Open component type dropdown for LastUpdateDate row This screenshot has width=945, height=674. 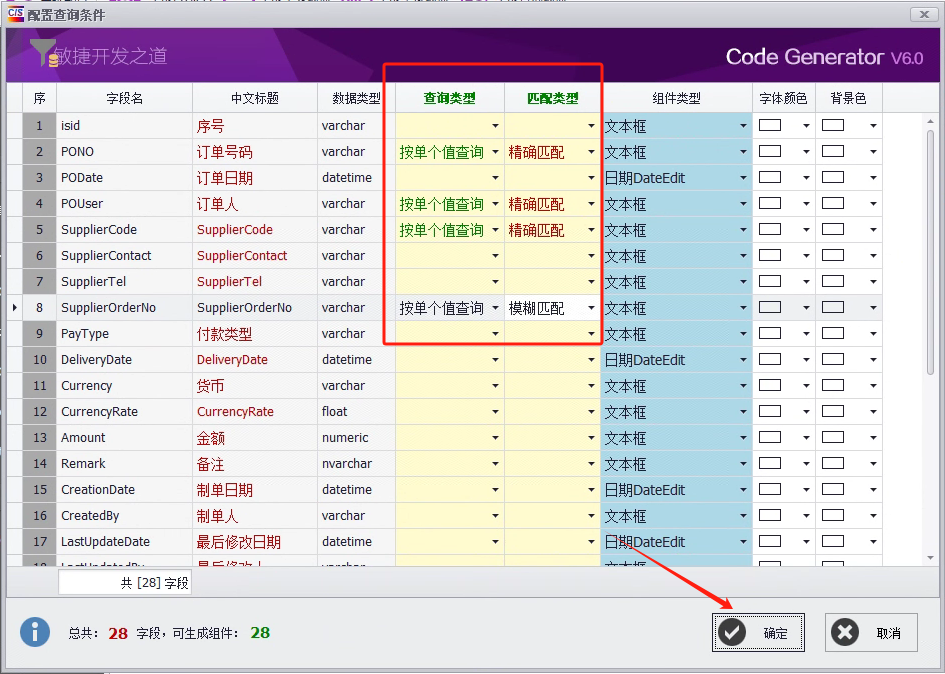[743, 542]
